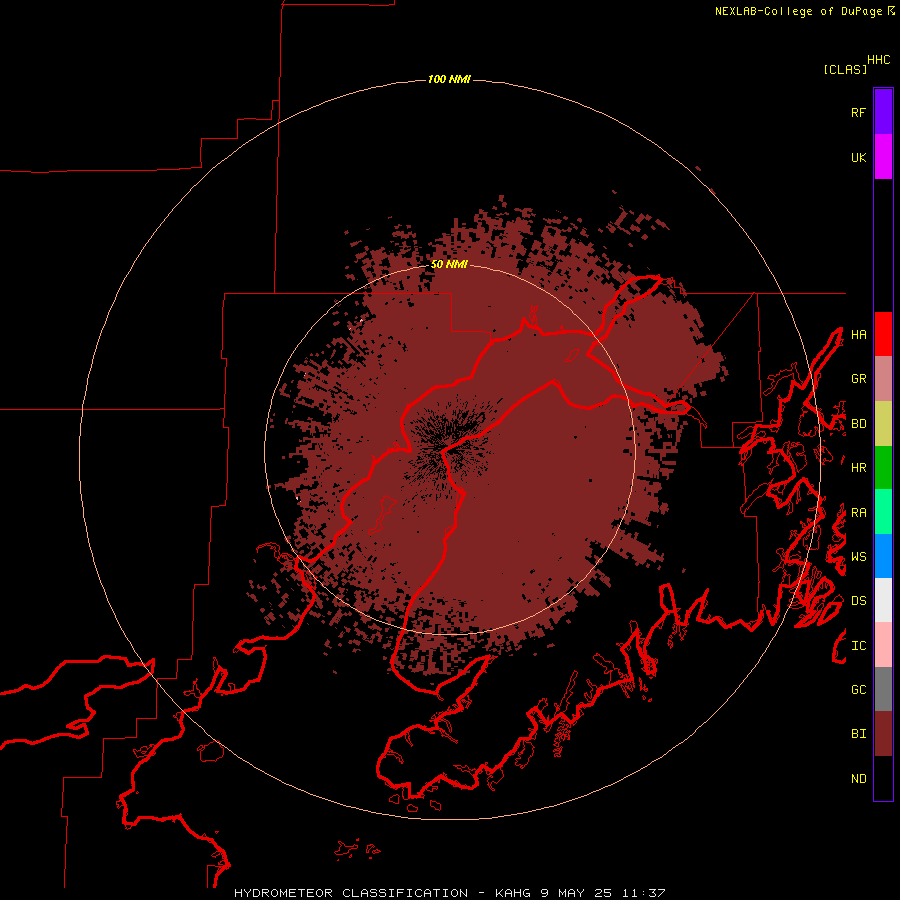Viewport: 900px width, 900px height.
Task: Click the [CLAS] units label
Action: pyautogui.click(x=845, y=69)
